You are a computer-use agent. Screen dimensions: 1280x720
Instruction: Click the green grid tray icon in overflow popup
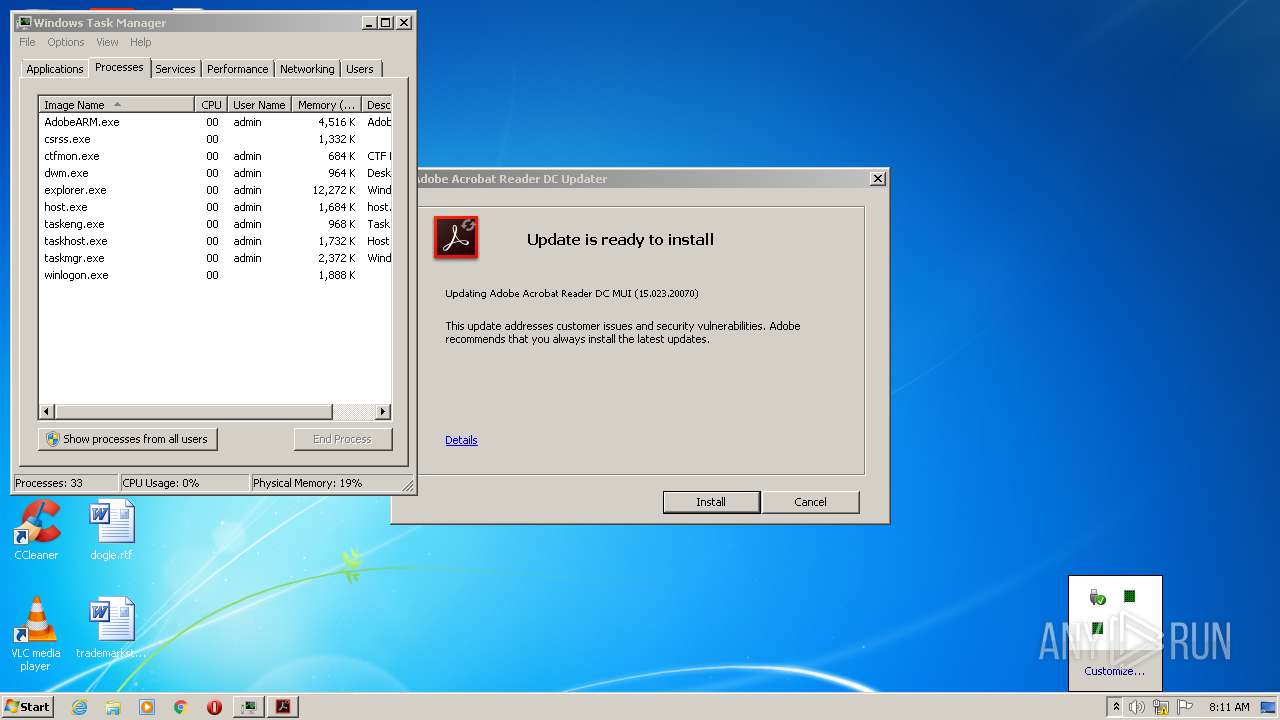click(1129, 596)
